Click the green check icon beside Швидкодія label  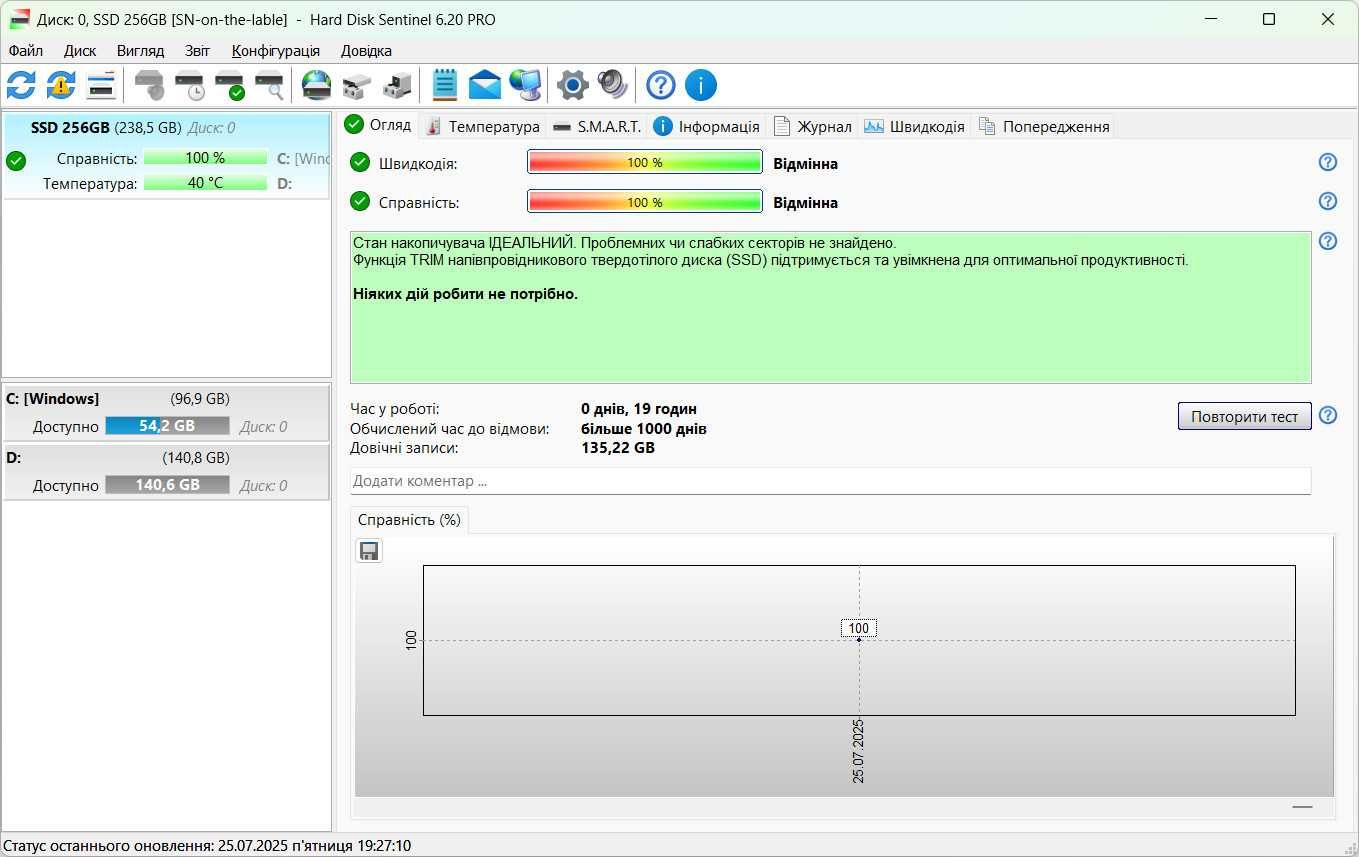(x=360, y=163)
